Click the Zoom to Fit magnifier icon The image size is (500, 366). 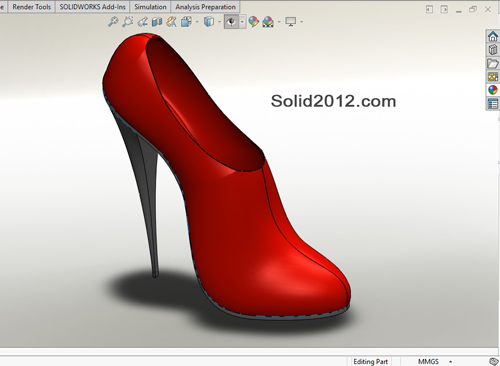point(113,22)
